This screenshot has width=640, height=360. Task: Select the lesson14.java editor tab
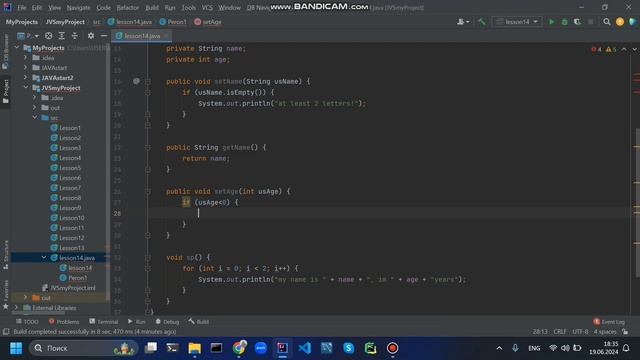[141, 36]
